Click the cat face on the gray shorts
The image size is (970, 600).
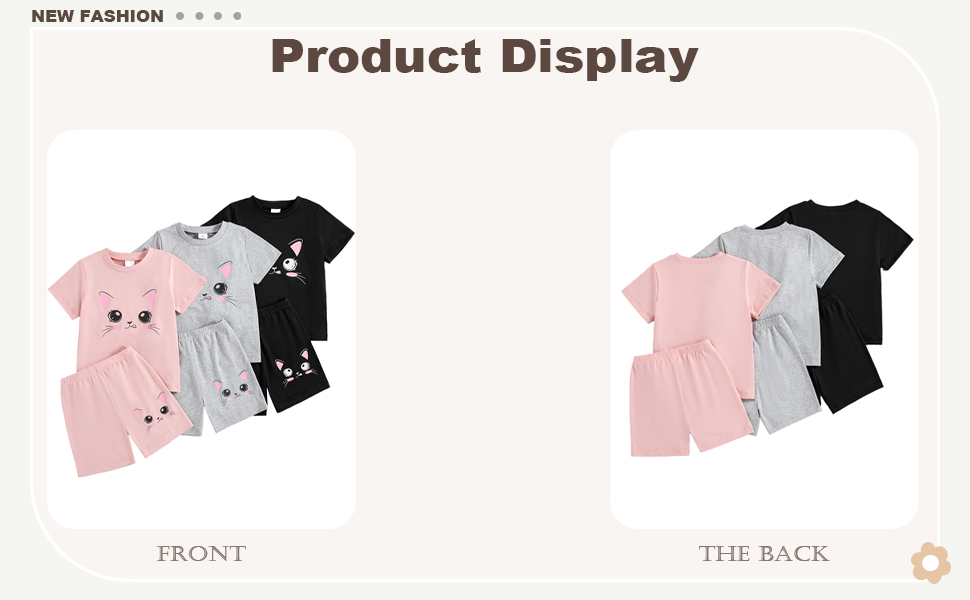point(234,388)
